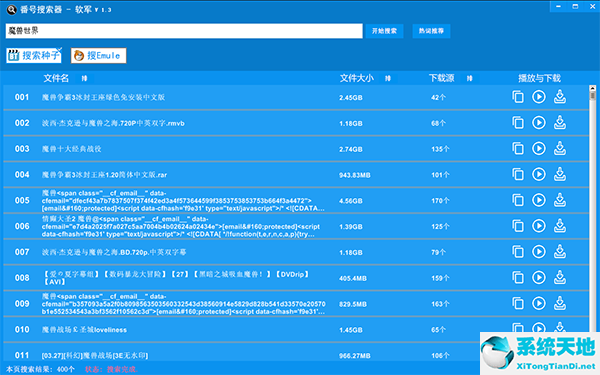
Task: Play the row 007 result
Action: tap(539, 252)
